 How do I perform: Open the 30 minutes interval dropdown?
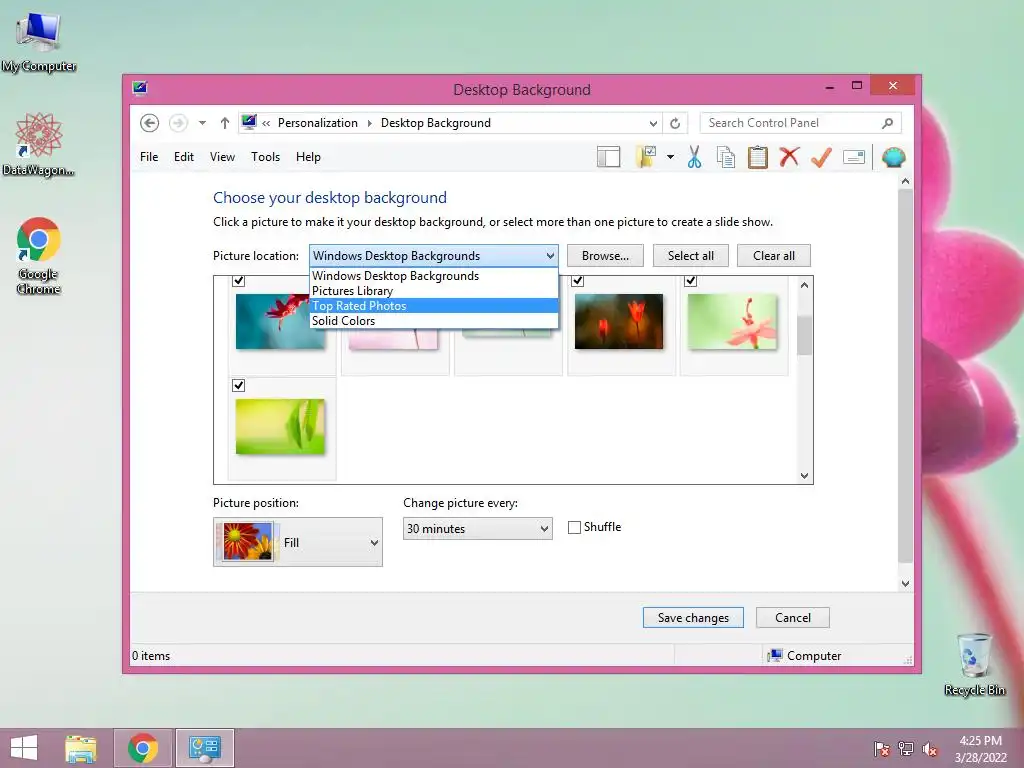coord(477,528)
